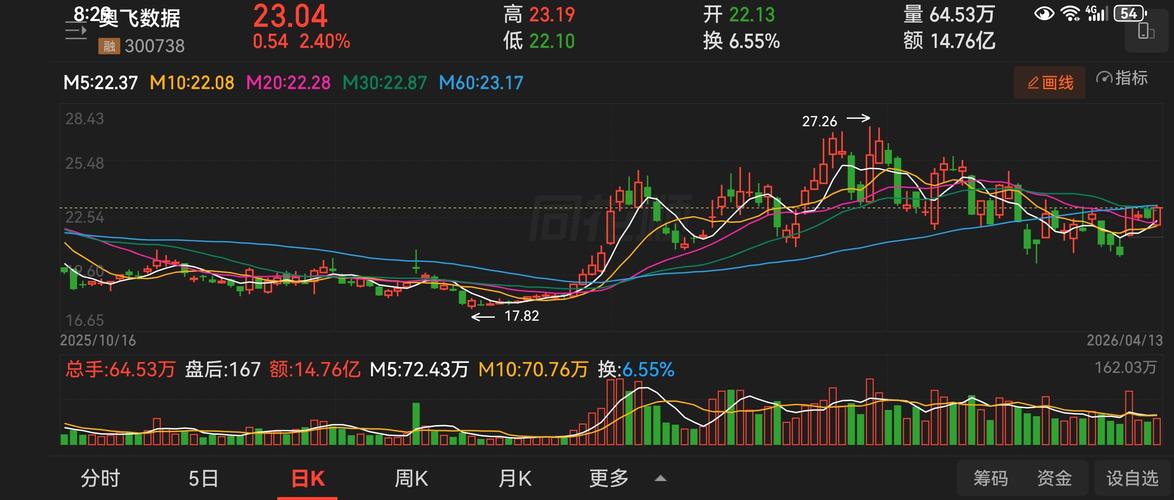Viewport: 1174px width, 500px height.
Task: Tap the M20:22.28 moving average label
Action: point(289,82)
